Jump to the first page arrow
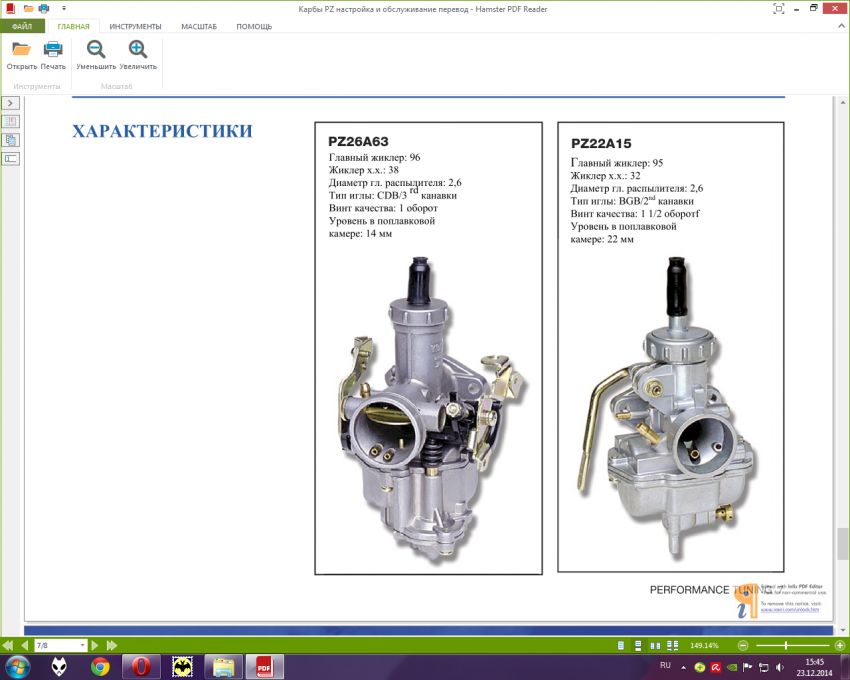850x680 pixels. coord(8,645)
